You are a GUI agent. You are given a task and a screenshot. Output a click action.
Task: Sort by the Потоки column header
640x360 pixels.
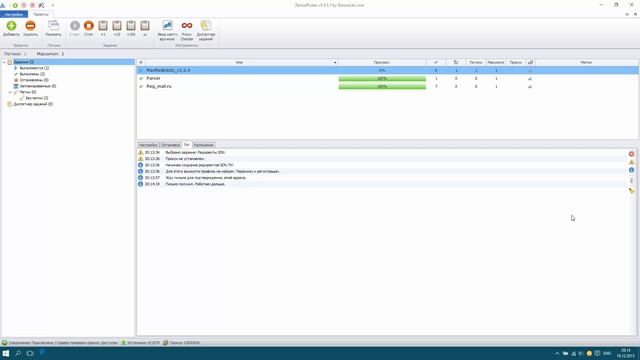click(x=476, y=62)
